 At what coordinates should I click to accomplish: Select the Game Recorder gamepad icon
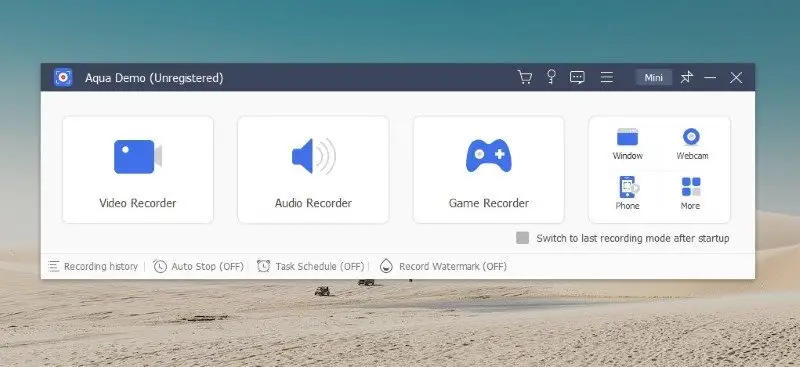coord(488,156)
